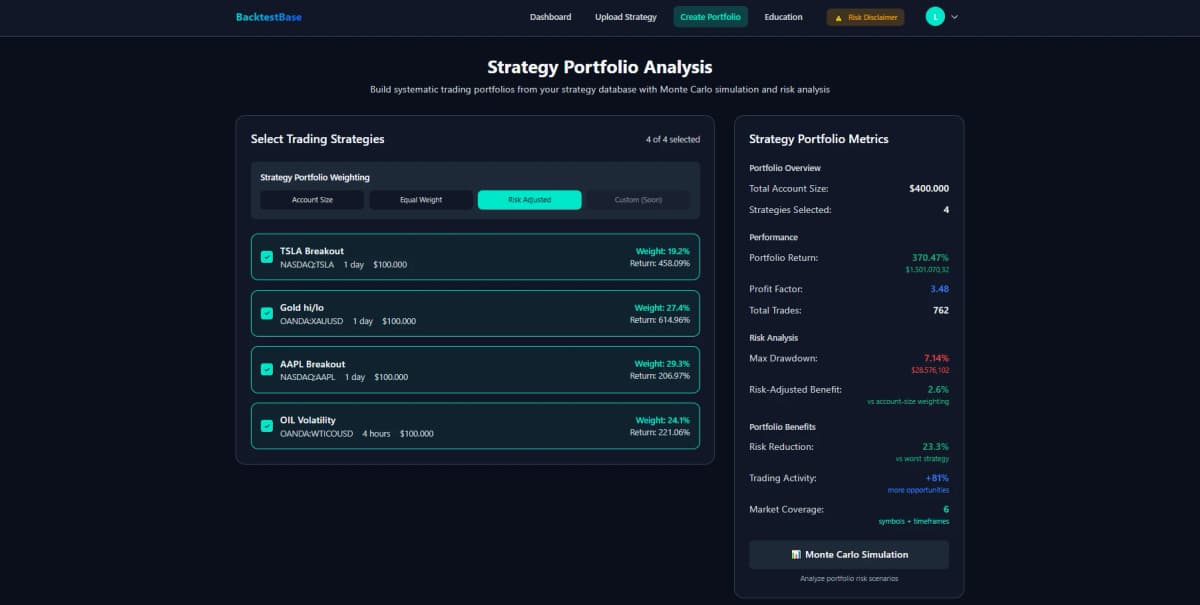Expand the account dropdown chevron
Screen dimensions: 1200x605
pos(956,17)
